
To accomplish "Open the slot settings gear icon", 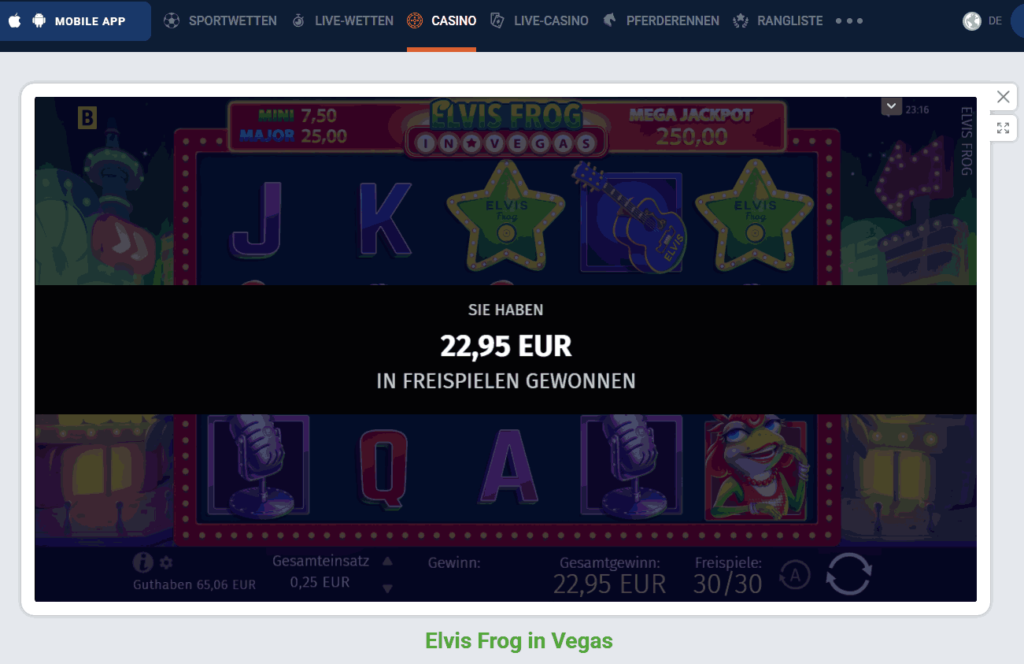I will tap(166, 562).
